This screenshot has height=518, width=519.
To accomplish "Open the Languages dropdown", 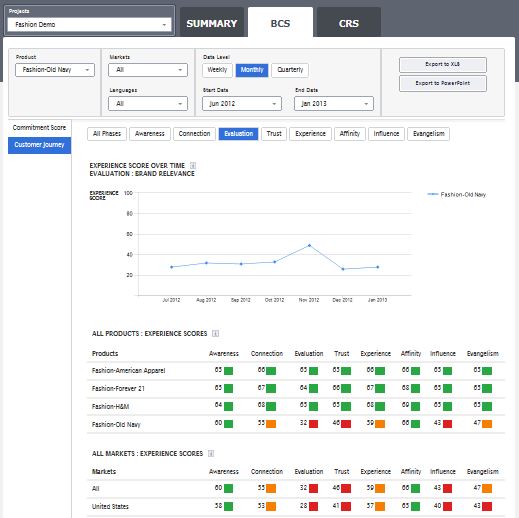I will (x=148, y=104).
